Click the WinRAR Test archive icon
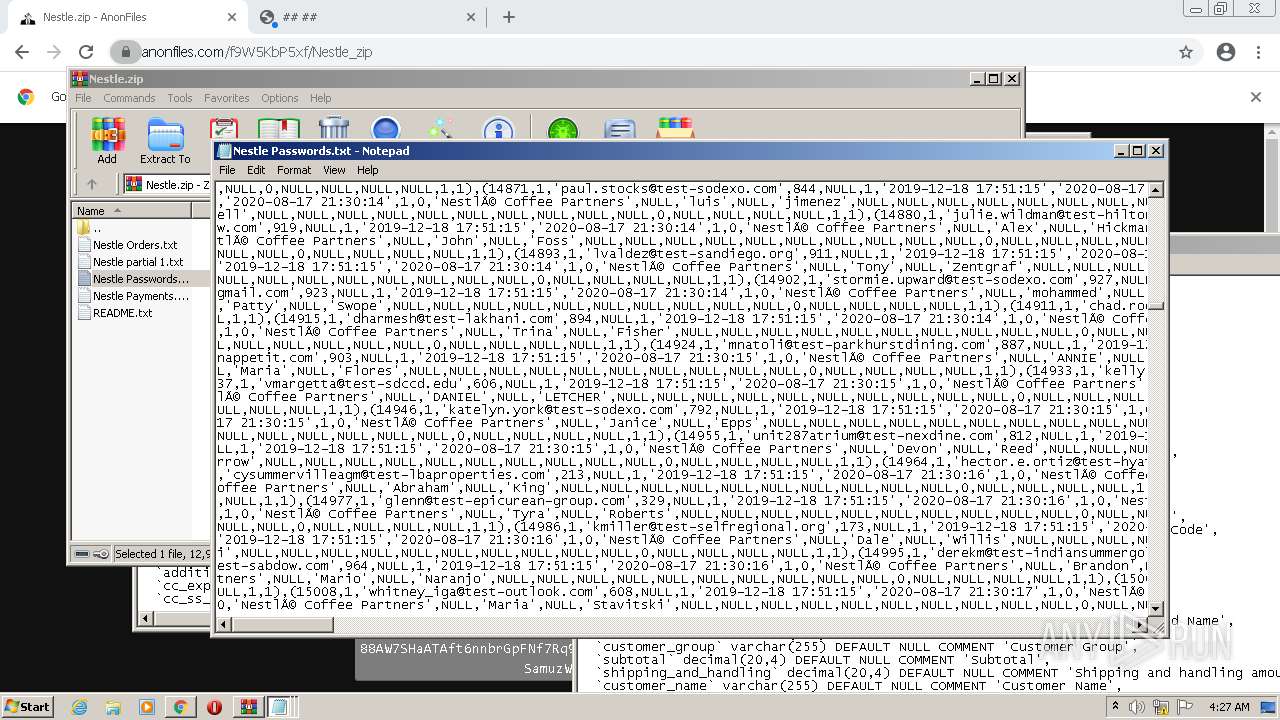Image resolution: width=1280 pixels, height=720 pixels. tap(223, 129)
